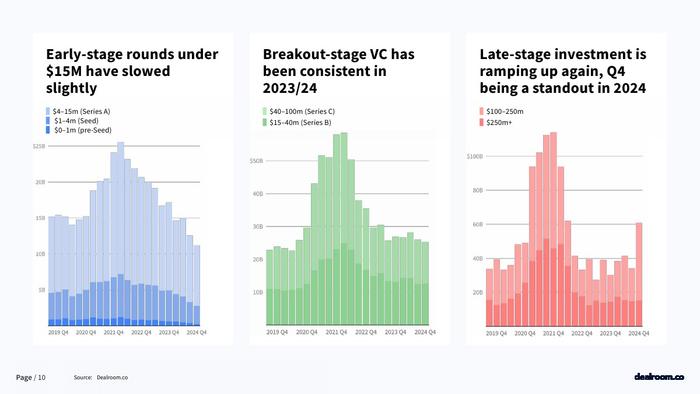The image size is (700, 394).
Task: Select the 'Early-stage rounds under $15M' title
Action: click(132, 71)
